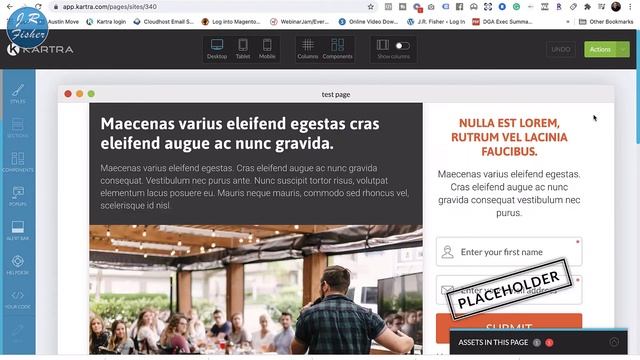Open the Components panel in left sidebar
Image resolution: width=640 pixels, height=360 pixels.
tap(18, 162)
